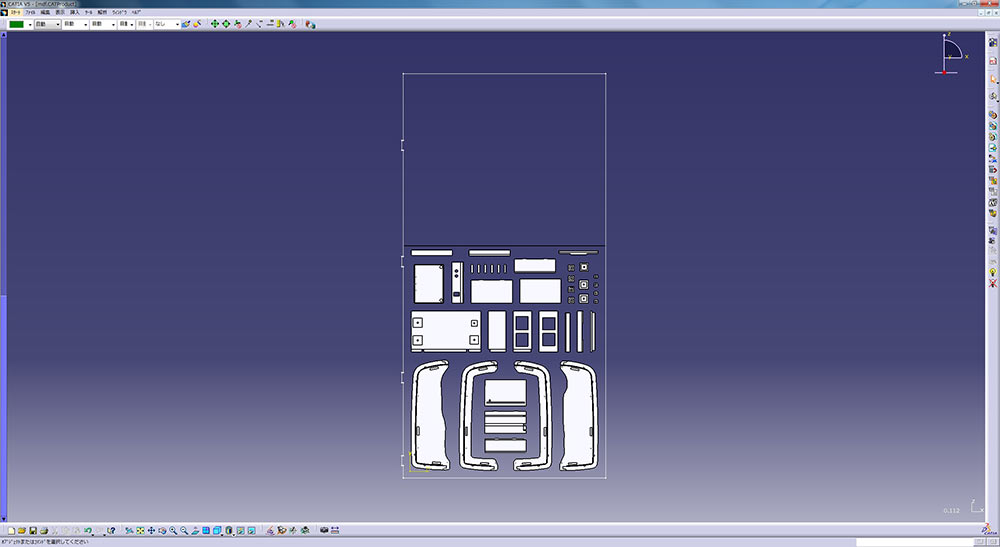
Task: Expand the layer dropdown showing なし
Action: pos(178,24)
